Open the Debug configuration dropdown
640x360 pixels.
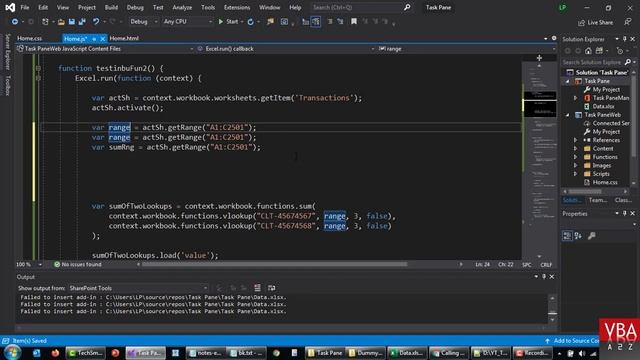pyautogui.click(x=143, y=22)
